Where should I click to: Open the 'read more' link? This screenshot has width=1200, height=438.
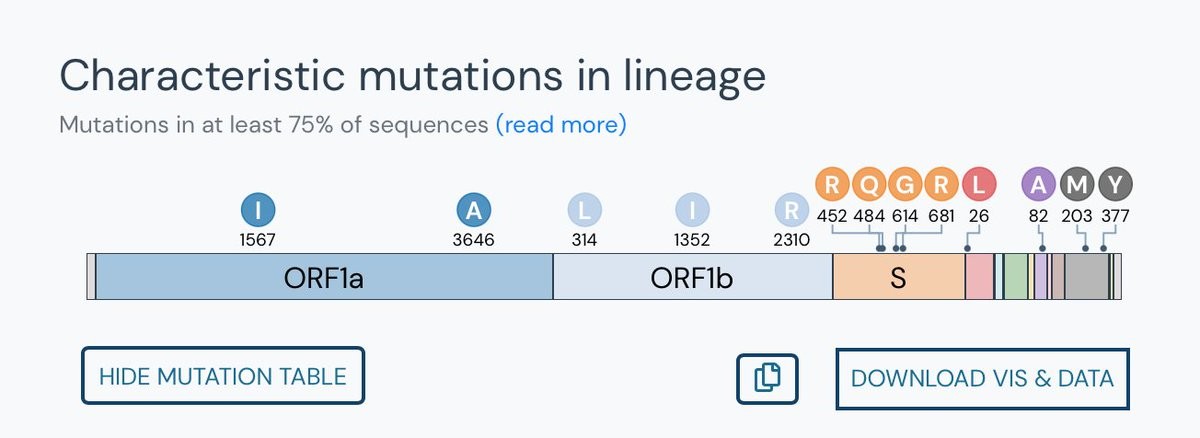561,125
